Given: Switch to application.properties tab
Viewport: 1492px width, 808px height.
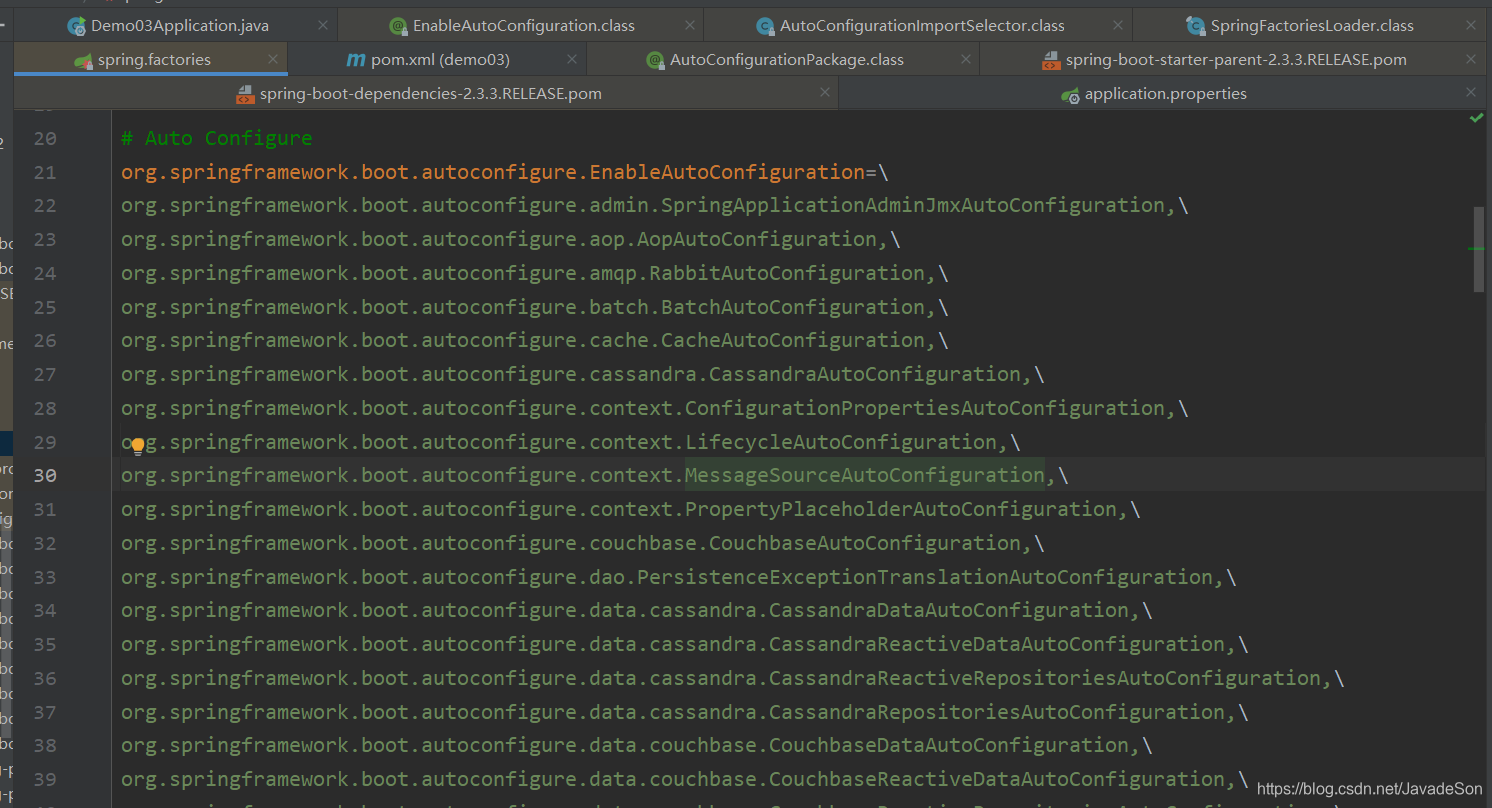Looking at the screenshot, I should click(x=1162, y=93).
